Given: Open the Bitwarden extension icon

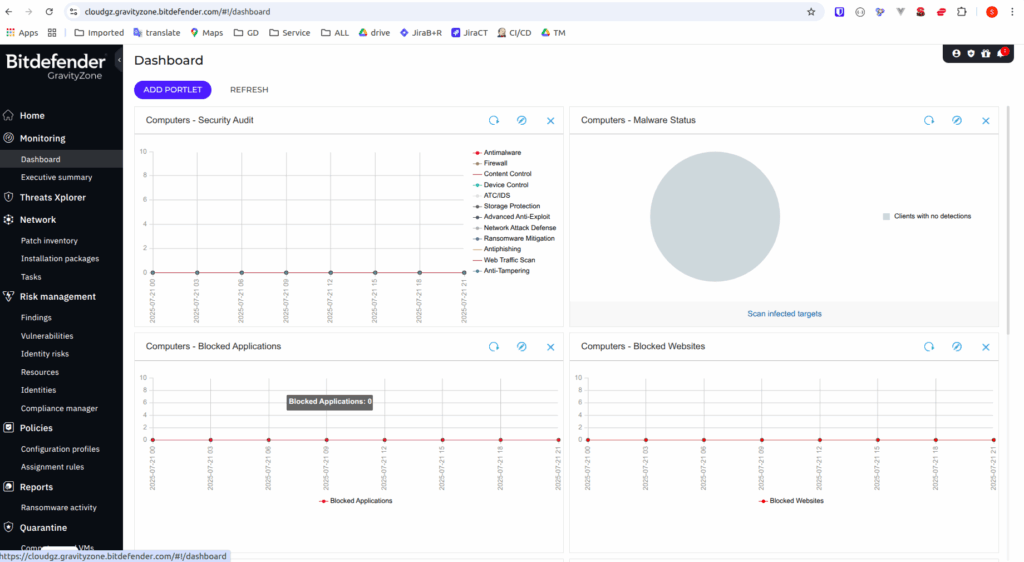Looking at the screenshot, I should [840, 12].
